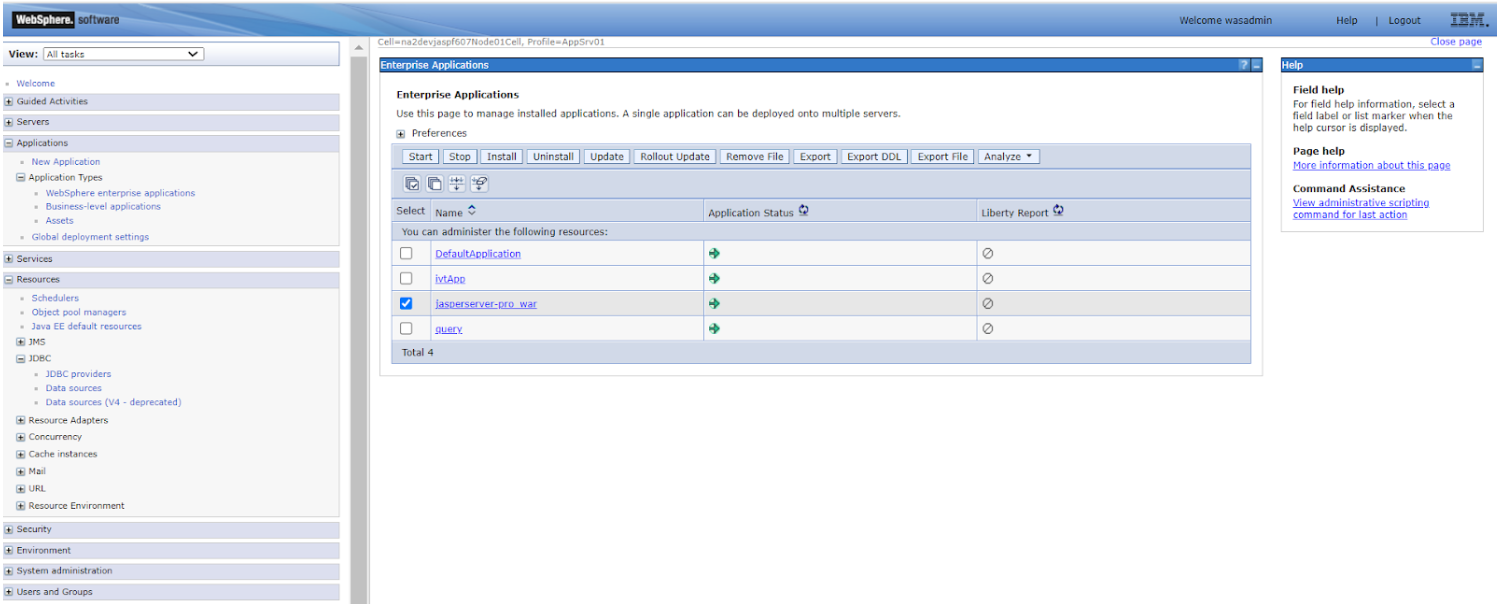Screen dimensions: 1498x604
Task: Expand the Preferences section
Action: pyautogui.click(x=401, y=134)
